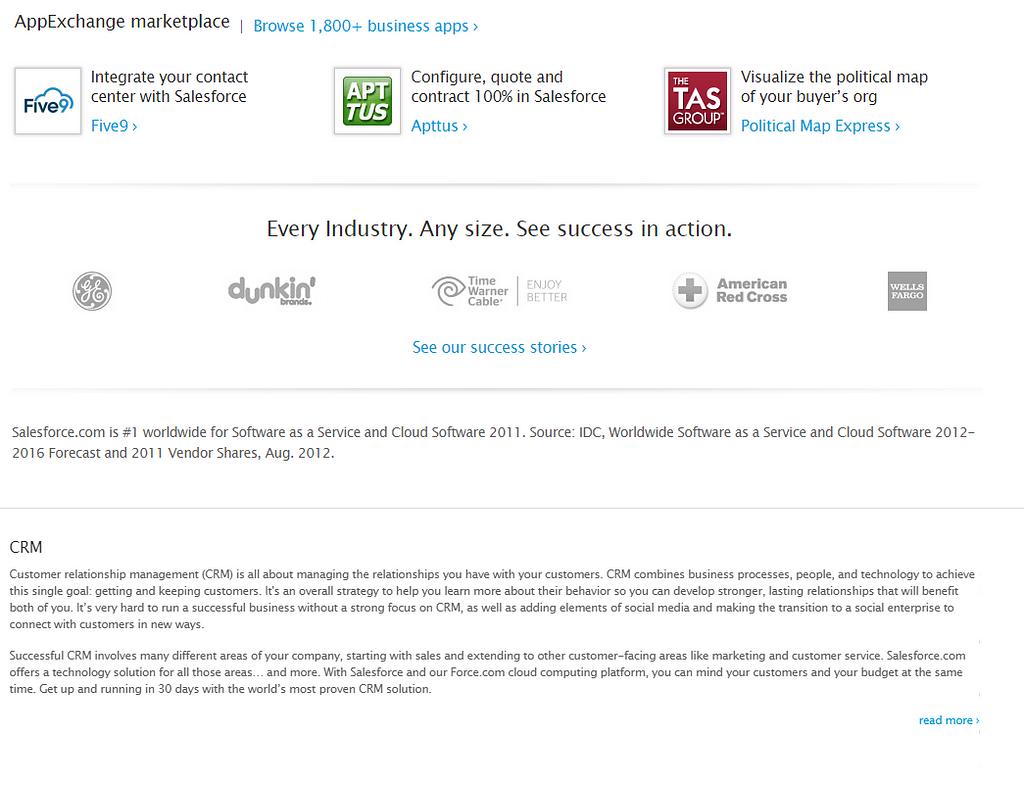
Task: Click the CRM section heading
Action: pyautogui.click(x=26, y=547)
